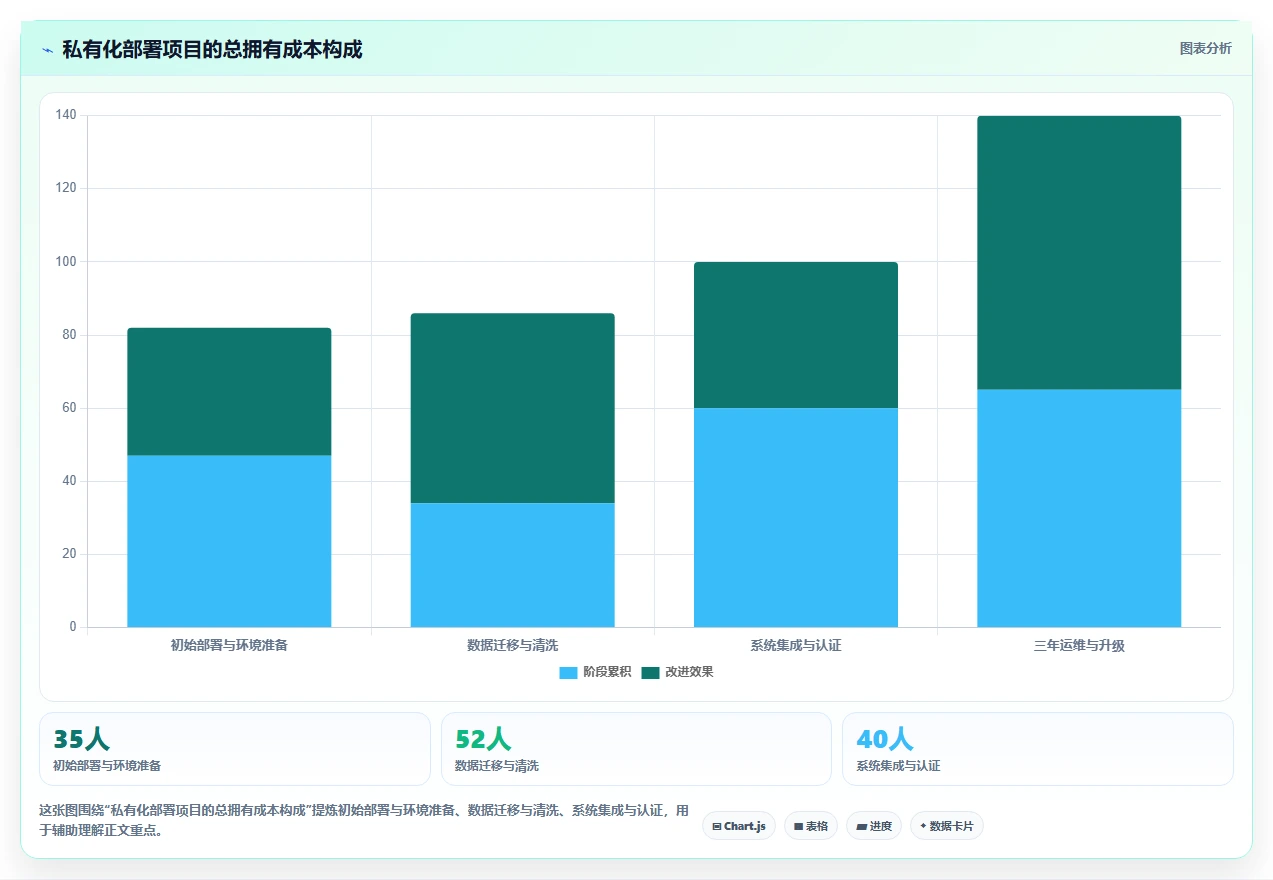Click the blue bar segment for 系统集成与认证
Screen dimensions: 1273x880
tap(796, 517)
